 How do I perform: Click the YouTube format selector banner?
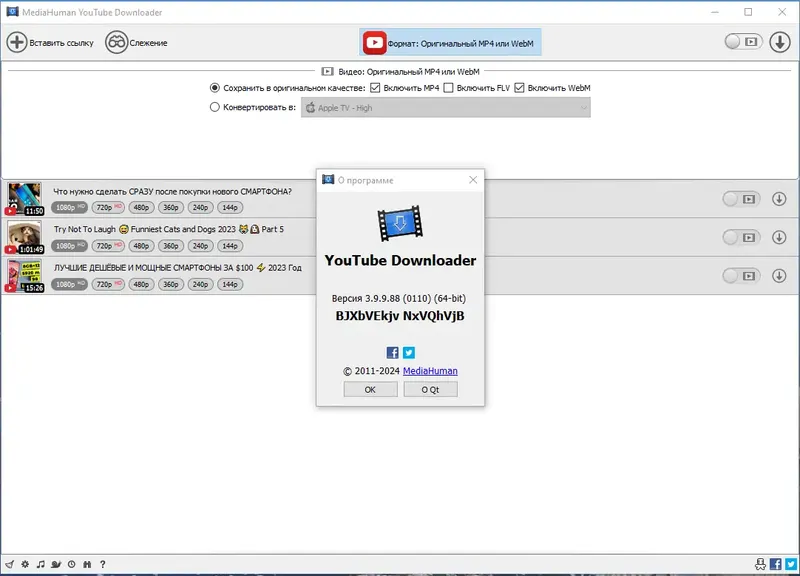[x=450, y=42]
